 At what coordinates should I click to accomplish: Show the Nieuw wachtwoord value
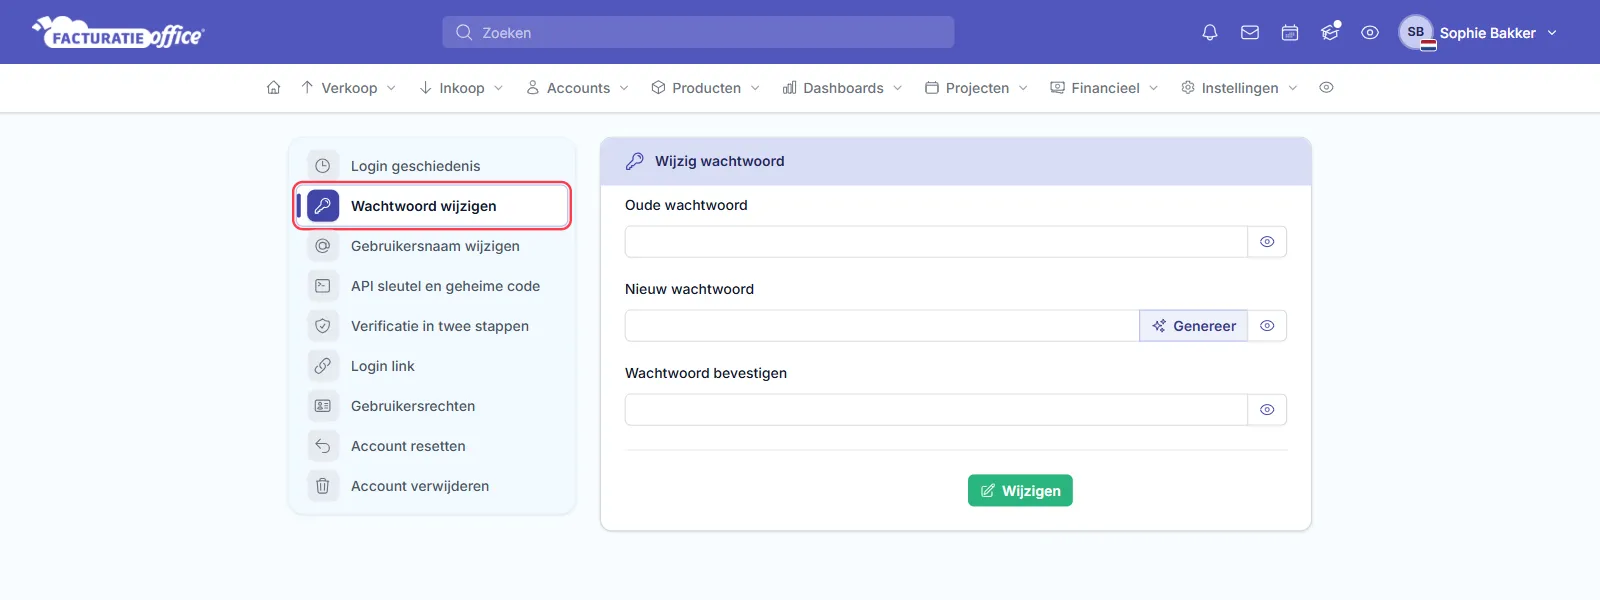point(1267,326)
